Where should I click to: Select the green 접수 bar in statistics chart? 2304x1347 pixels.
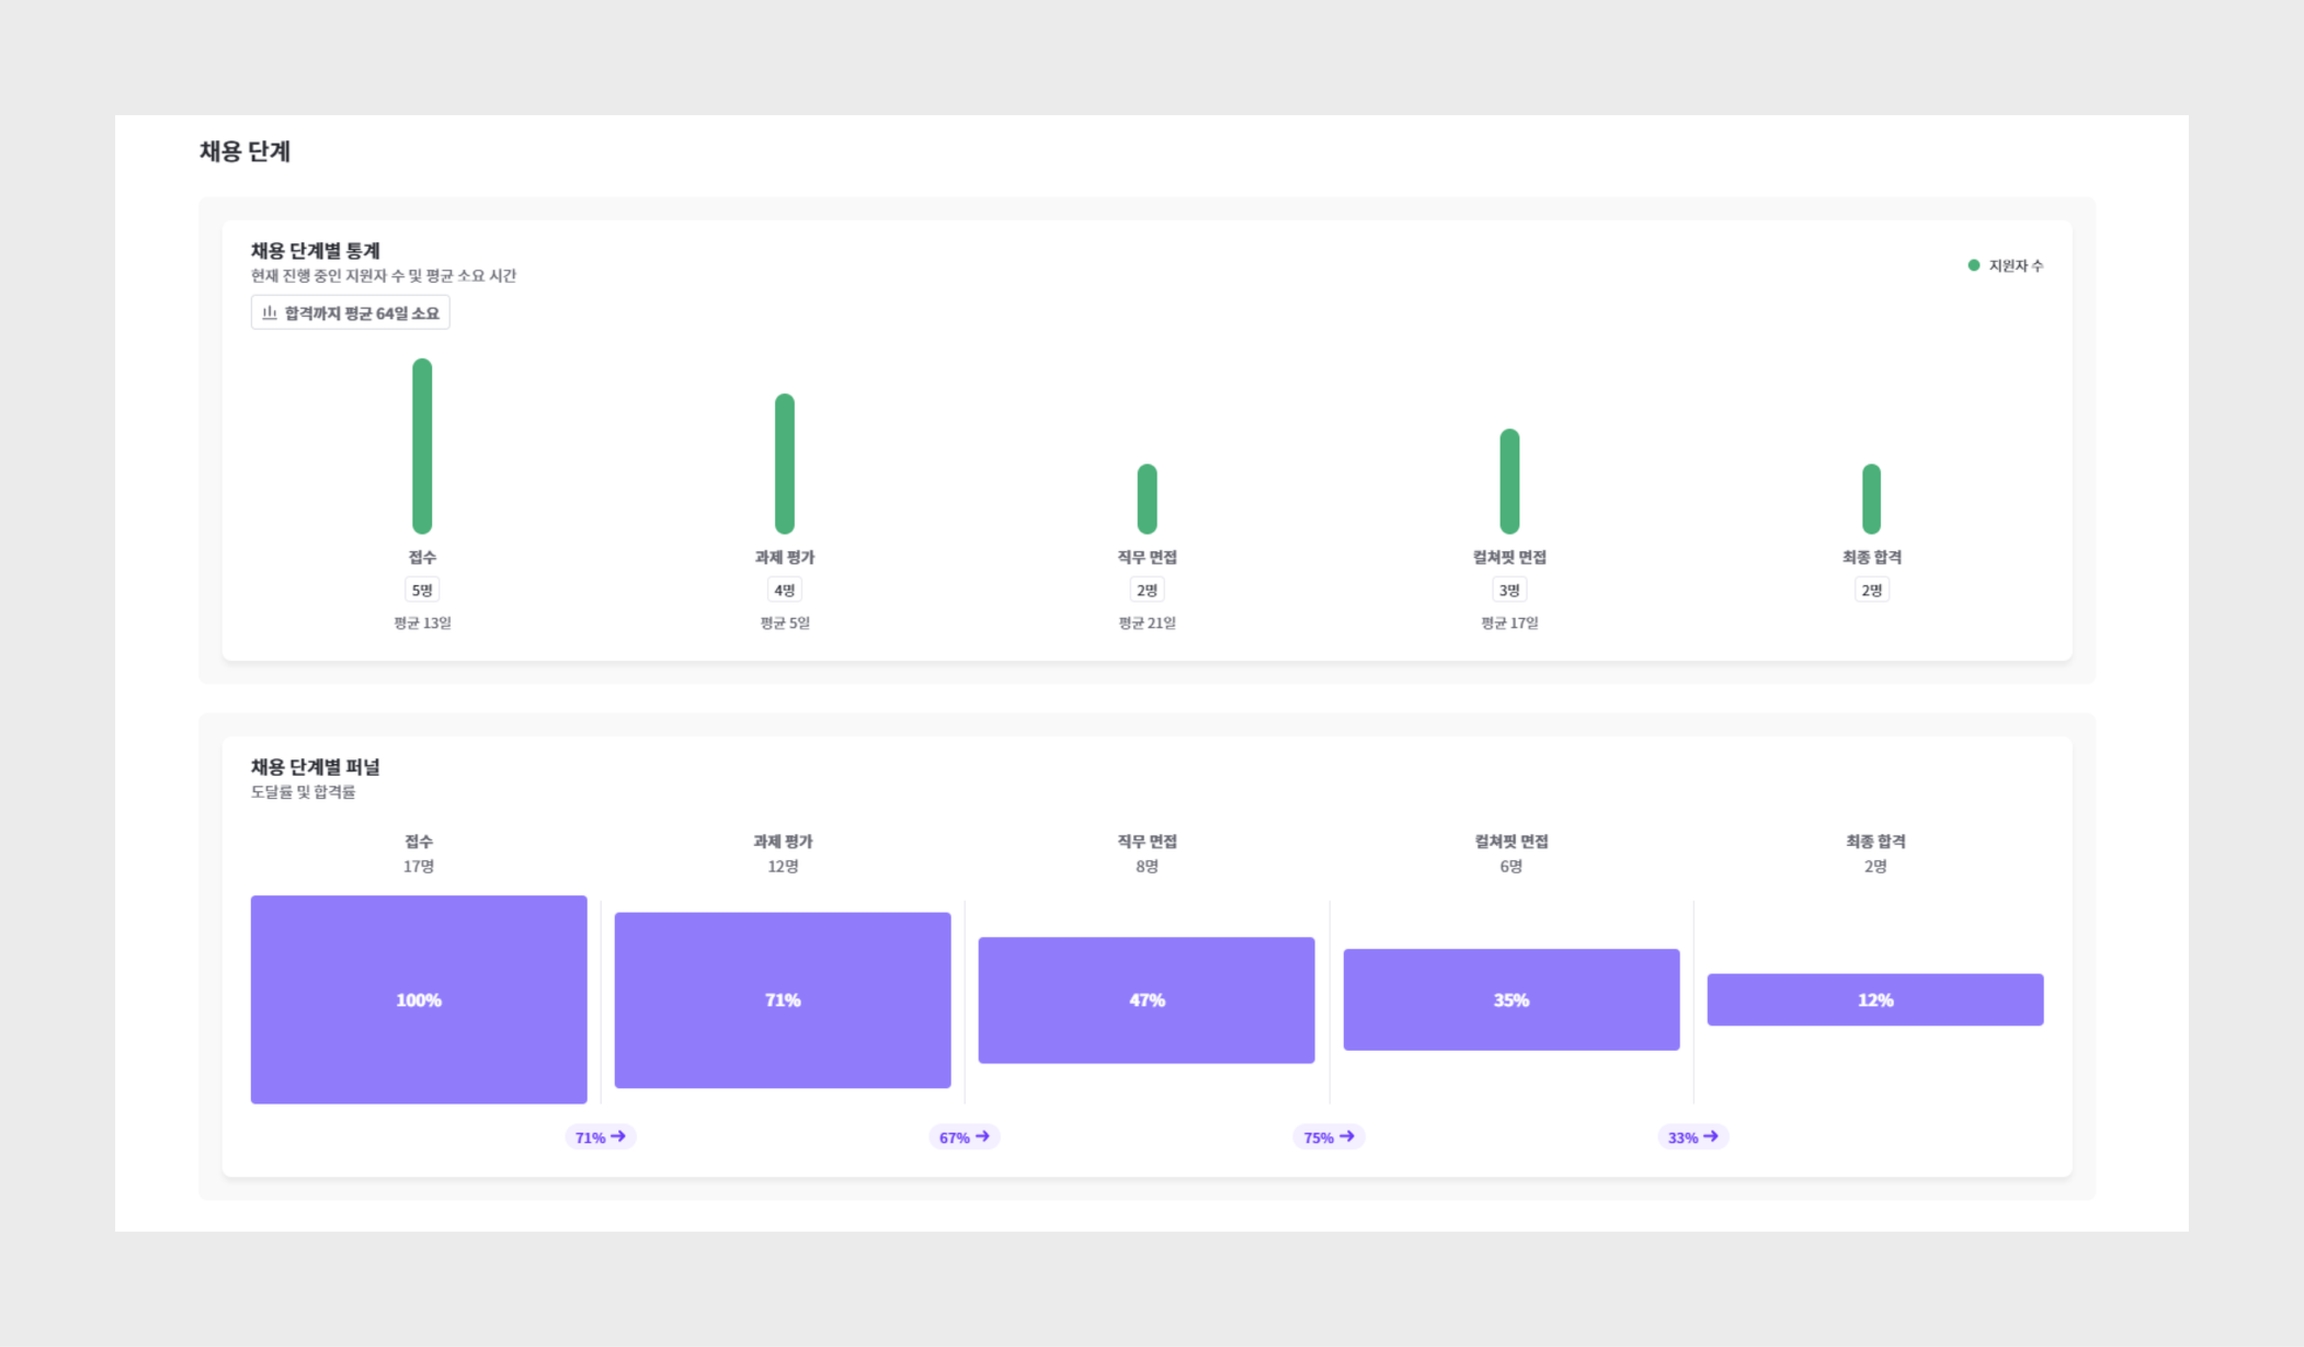click(x=422, y=446)
